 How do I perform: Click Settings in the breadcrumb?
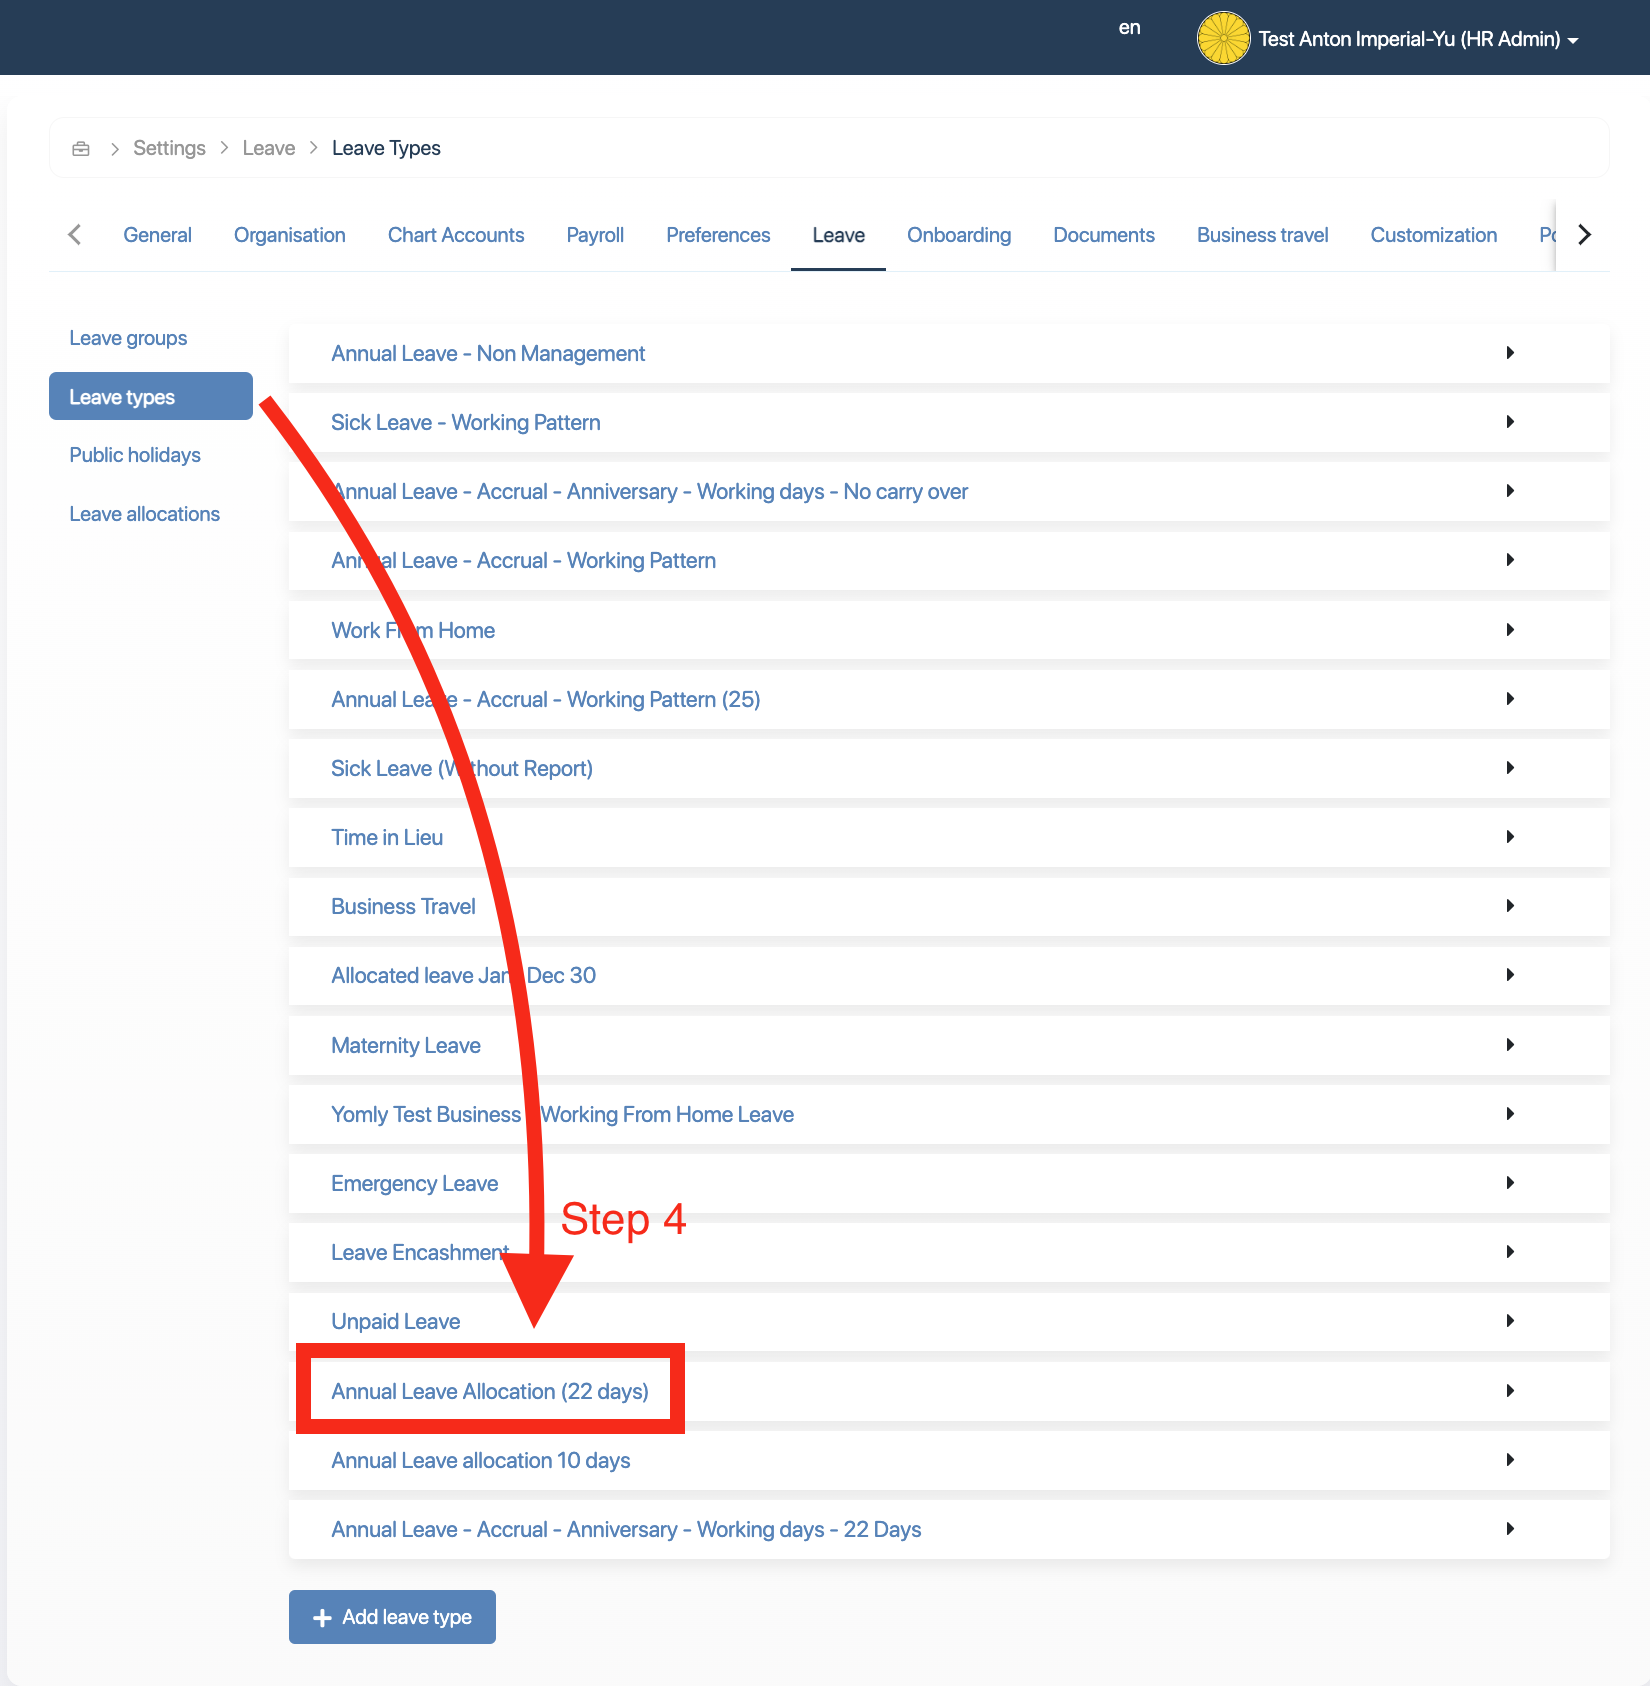pos(169,148)
